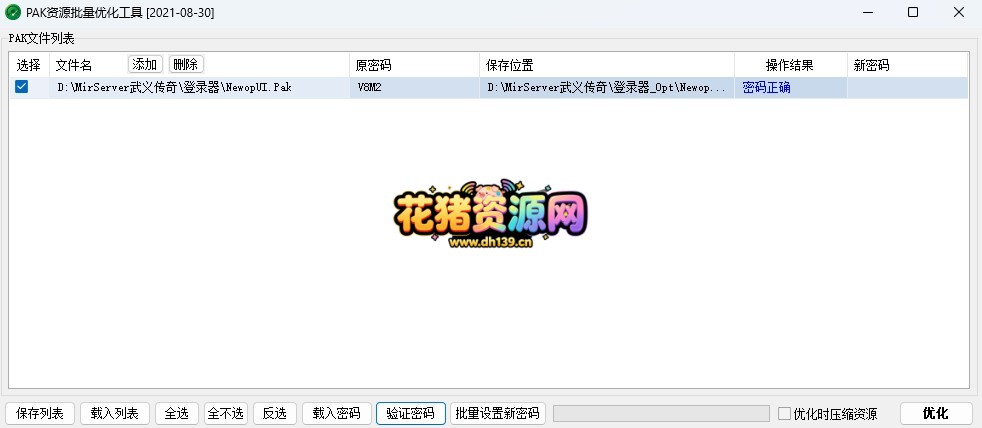982x428 pixels.
Task: Click the 保存列表 button
Action: 40,414
